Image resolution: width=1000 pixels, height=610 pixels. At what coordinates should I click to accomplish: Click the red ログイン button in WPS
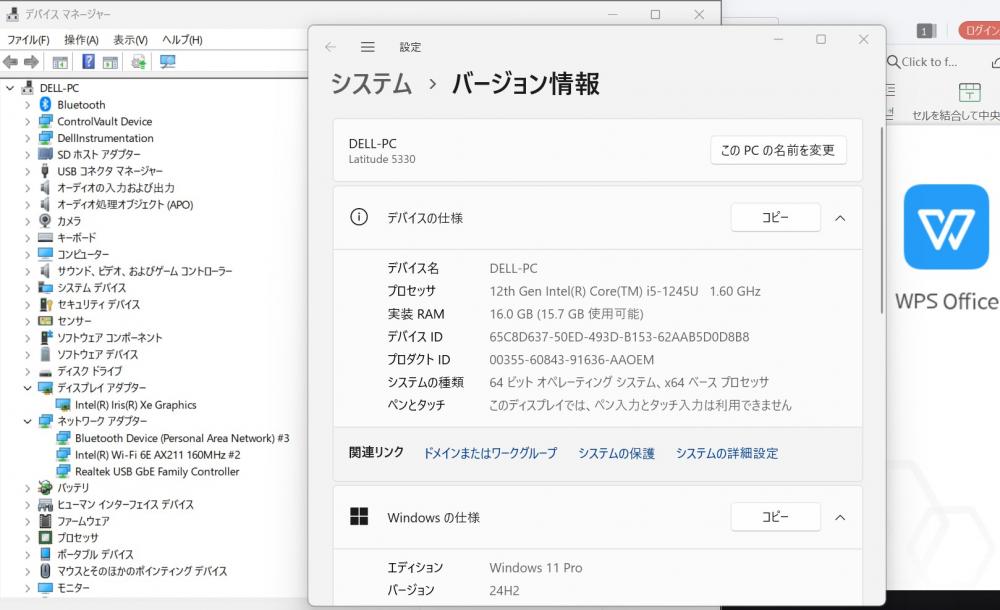980,30
